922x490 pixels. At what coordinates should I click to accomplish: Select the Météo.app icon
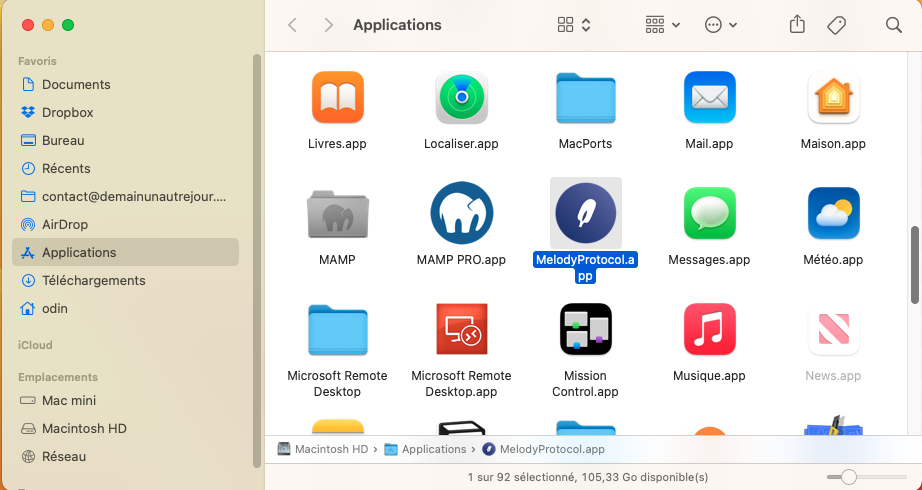(833, 213)
